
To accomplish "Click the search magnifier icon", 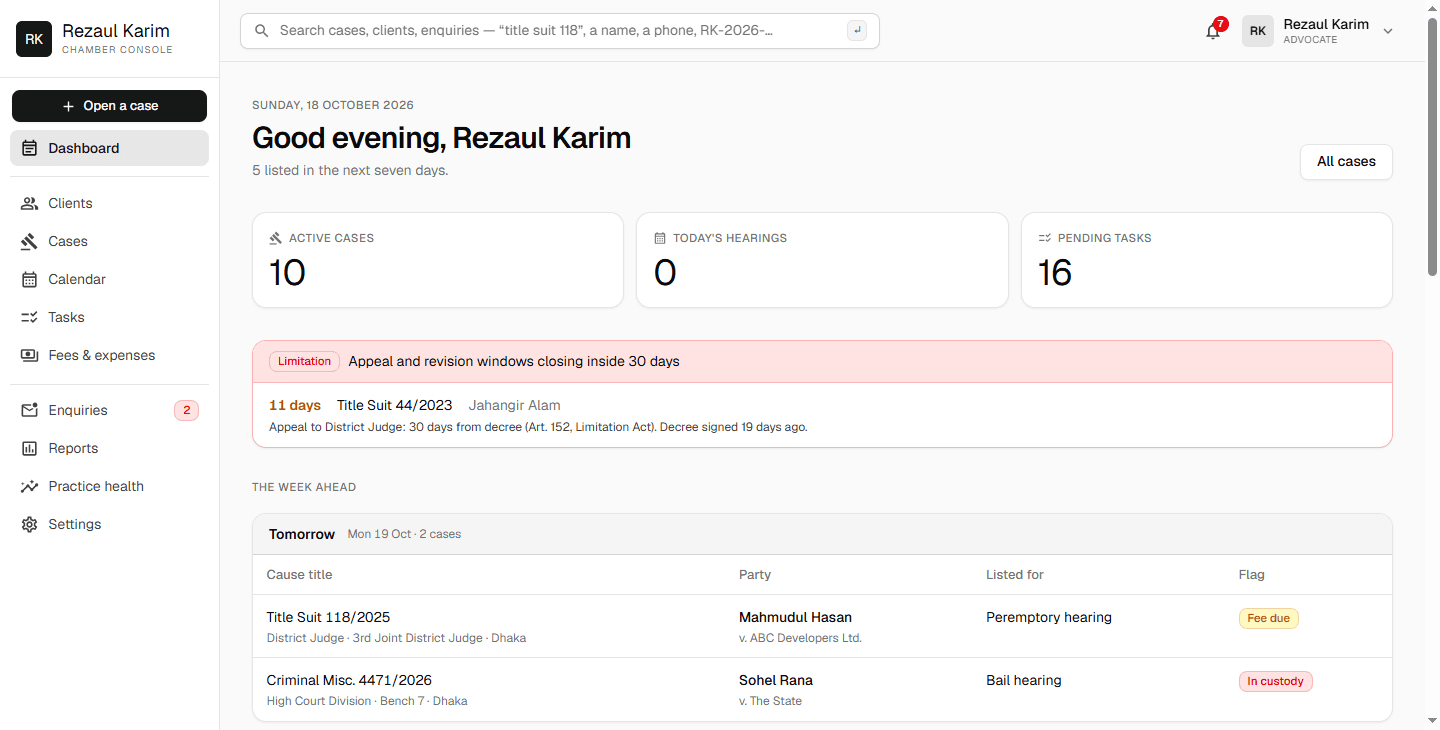I will coord(262,31).
